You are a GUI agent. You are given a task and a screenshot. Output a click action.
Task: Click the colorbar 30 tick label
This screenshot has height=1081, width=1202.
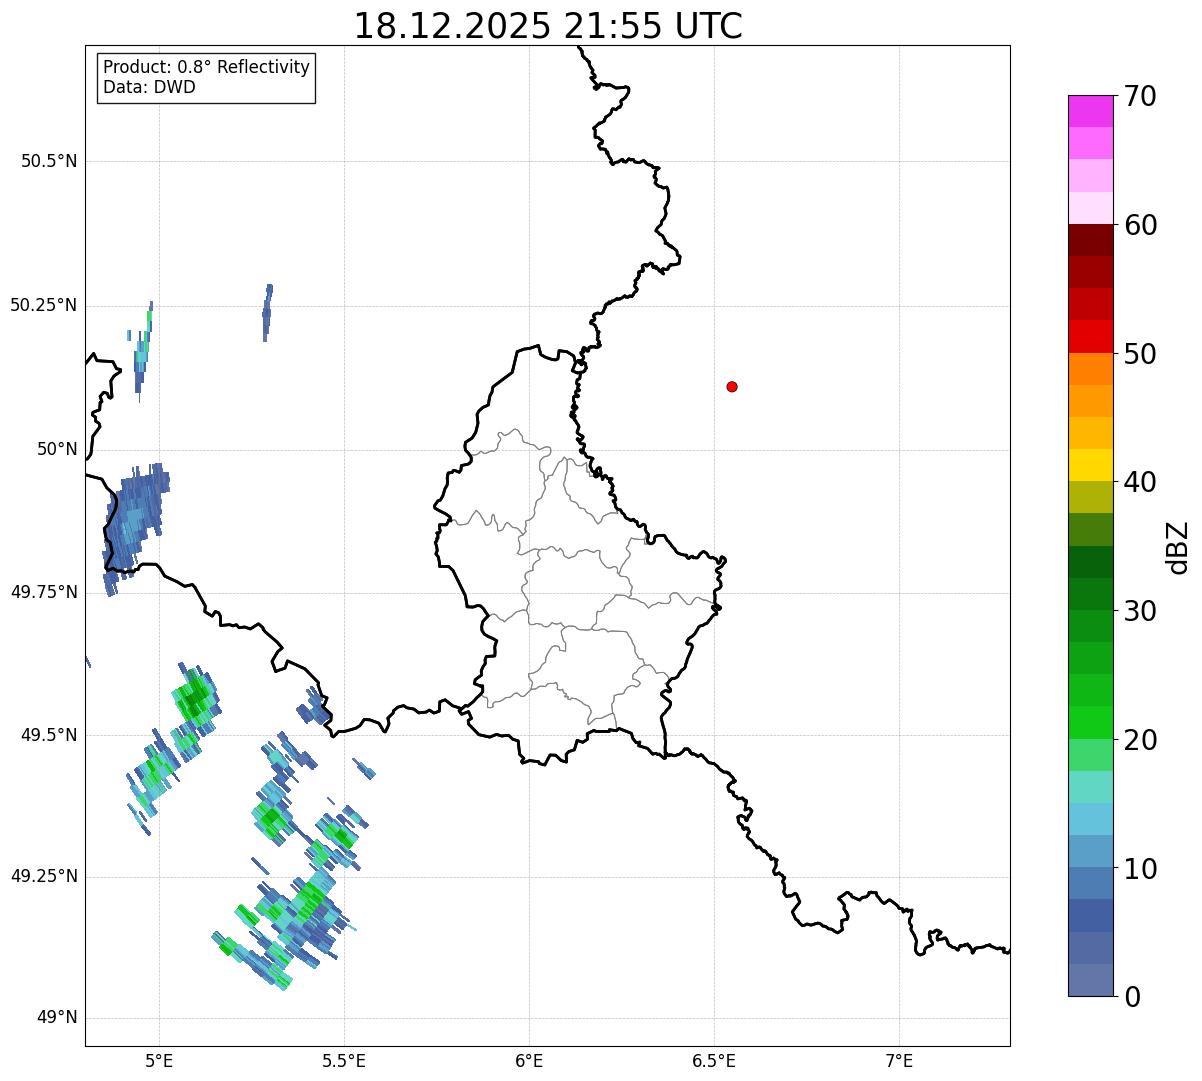tap(1140, 611)
